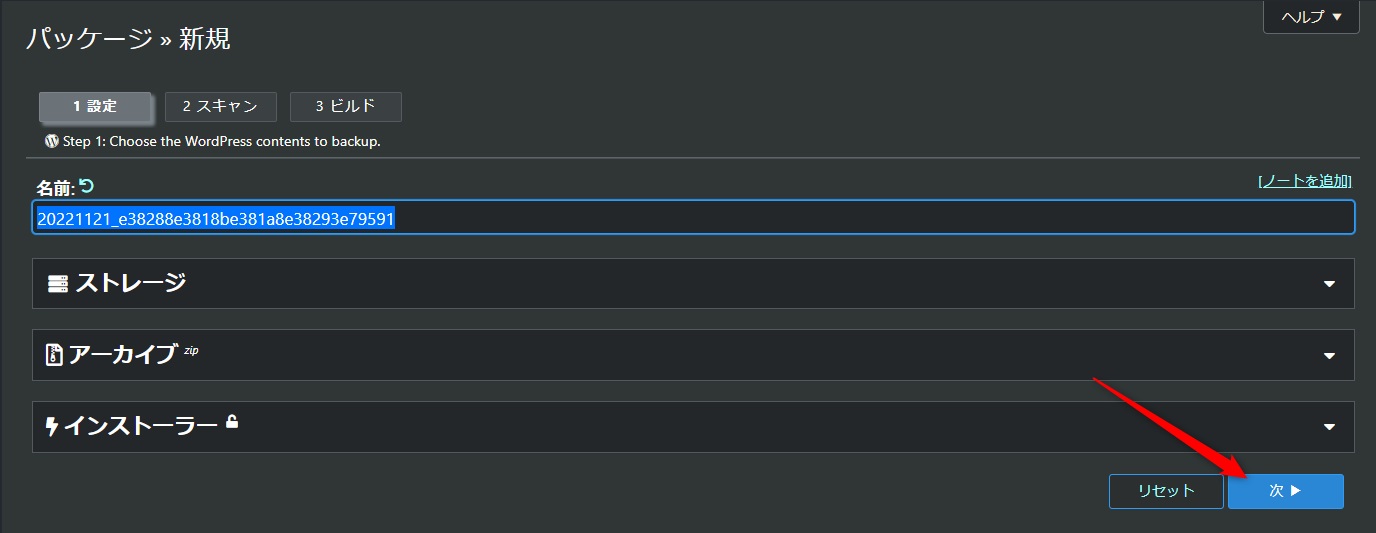
Task: Click the ストレージ server stack icon
Action: pyautogui.click(x=58, y=284)
